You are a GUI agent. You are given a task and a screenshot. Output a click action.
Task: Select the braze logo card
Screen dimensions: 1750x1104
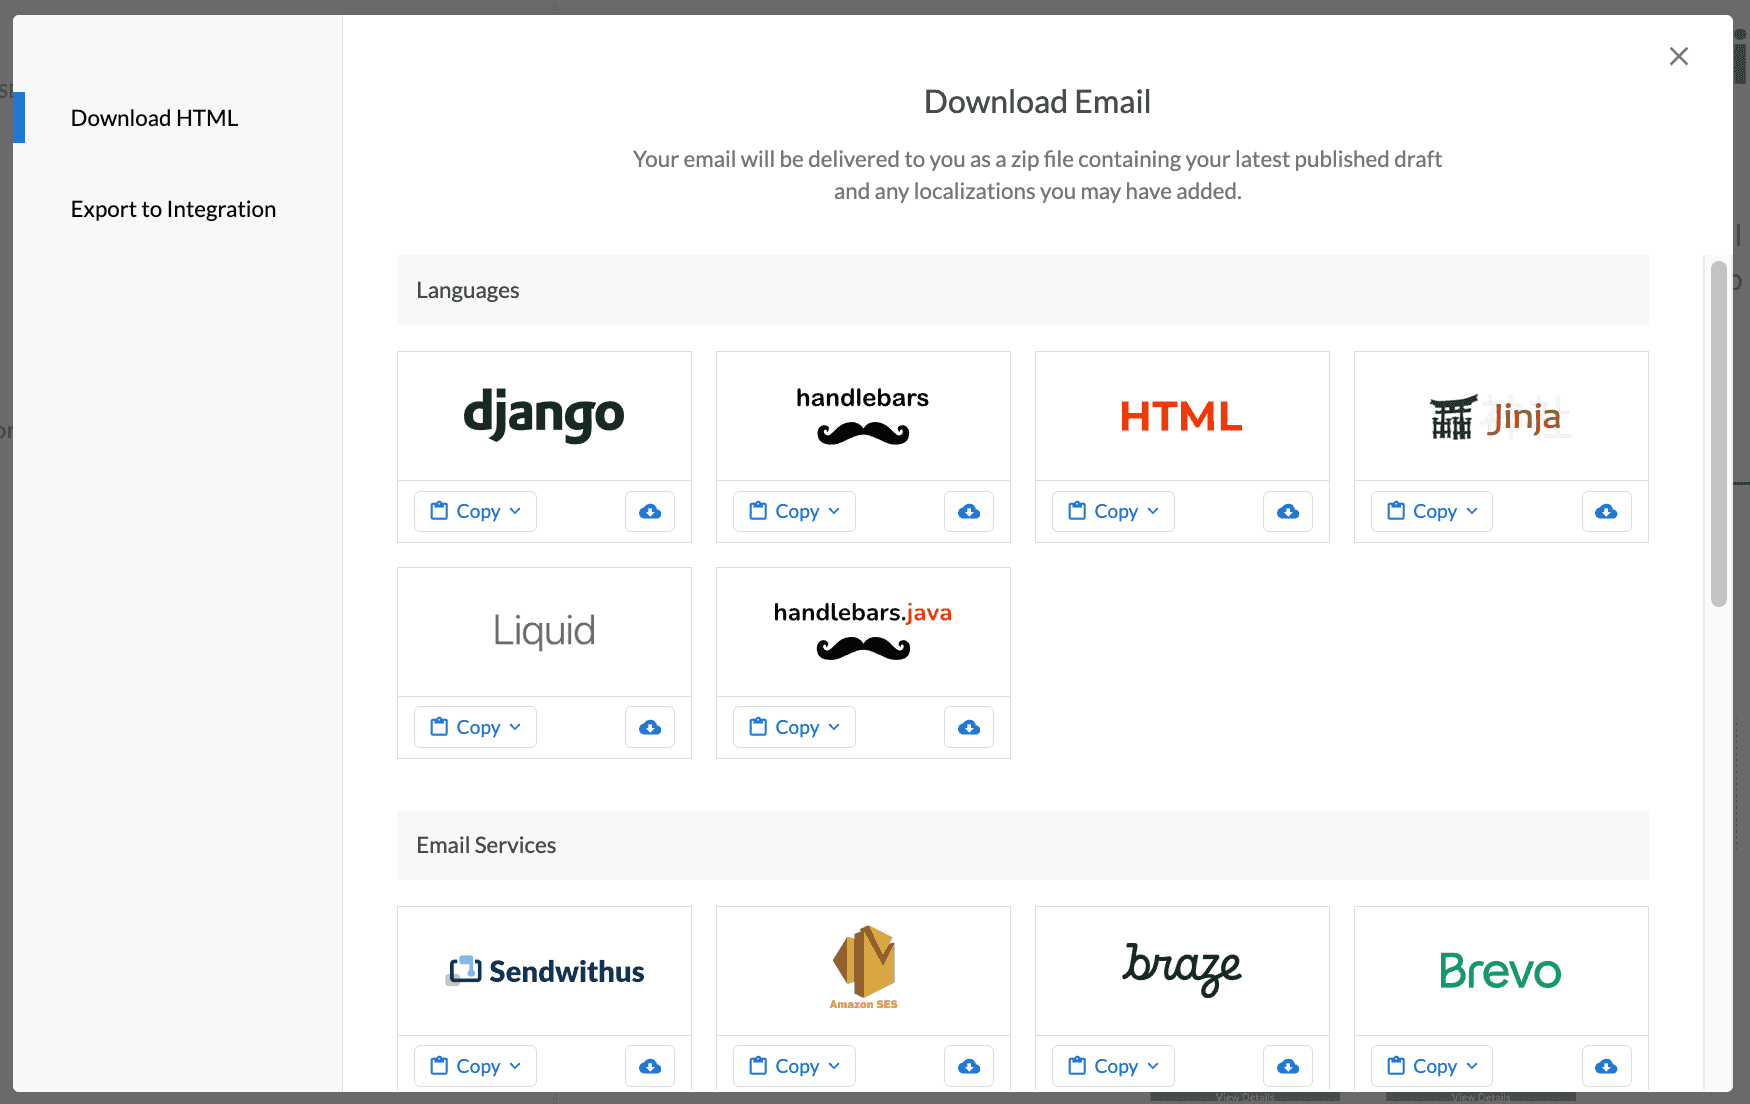(x=1181, y=969)
